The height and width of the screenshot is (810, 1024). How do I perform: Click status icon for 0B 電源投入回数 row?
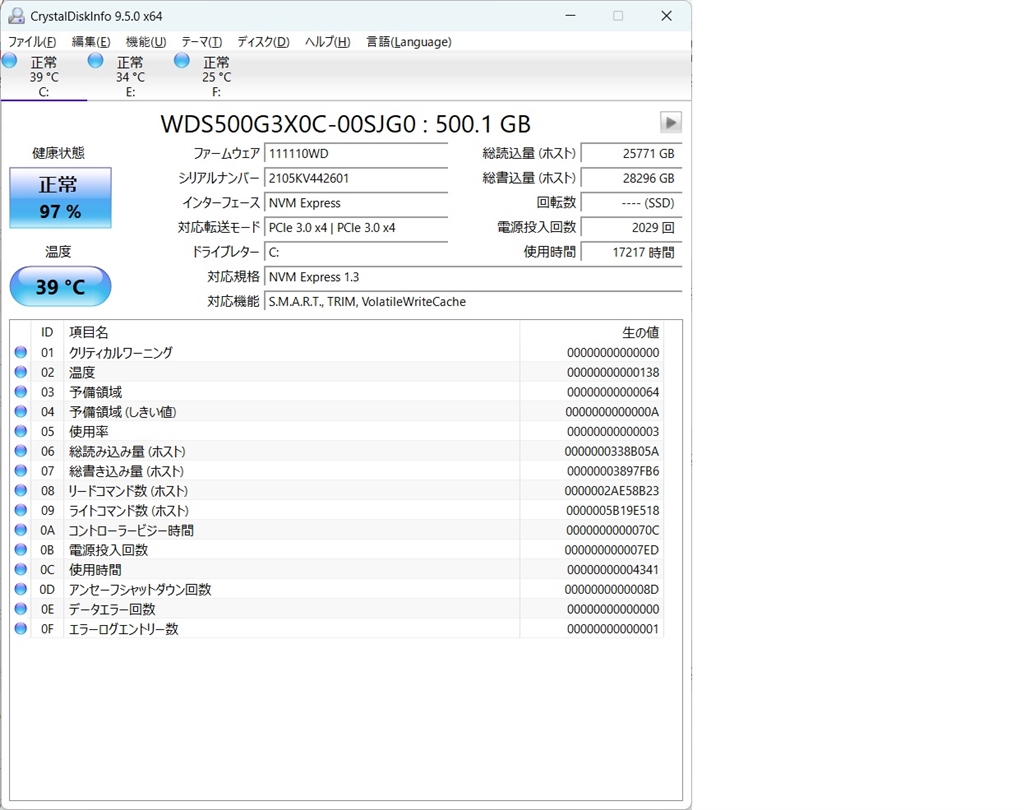click(x=21, y=549)
